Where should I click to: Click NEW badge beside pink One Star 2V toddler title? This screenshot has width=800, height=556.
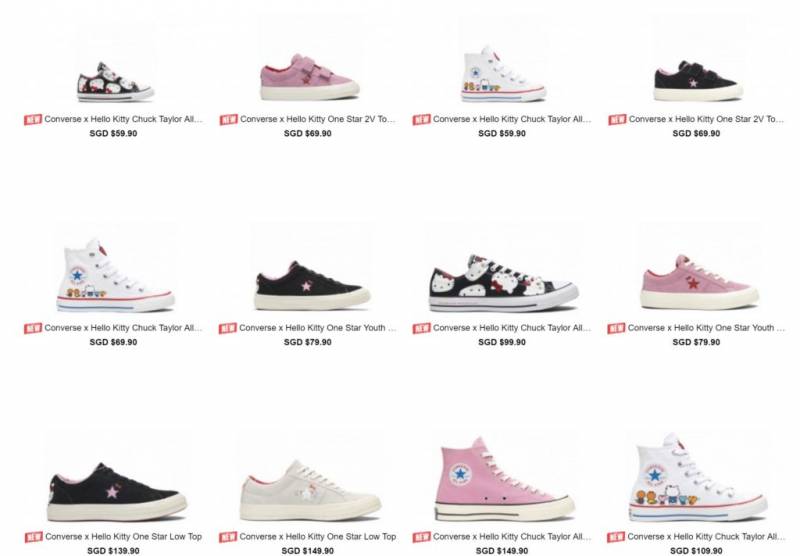click(x=229, y=120)
